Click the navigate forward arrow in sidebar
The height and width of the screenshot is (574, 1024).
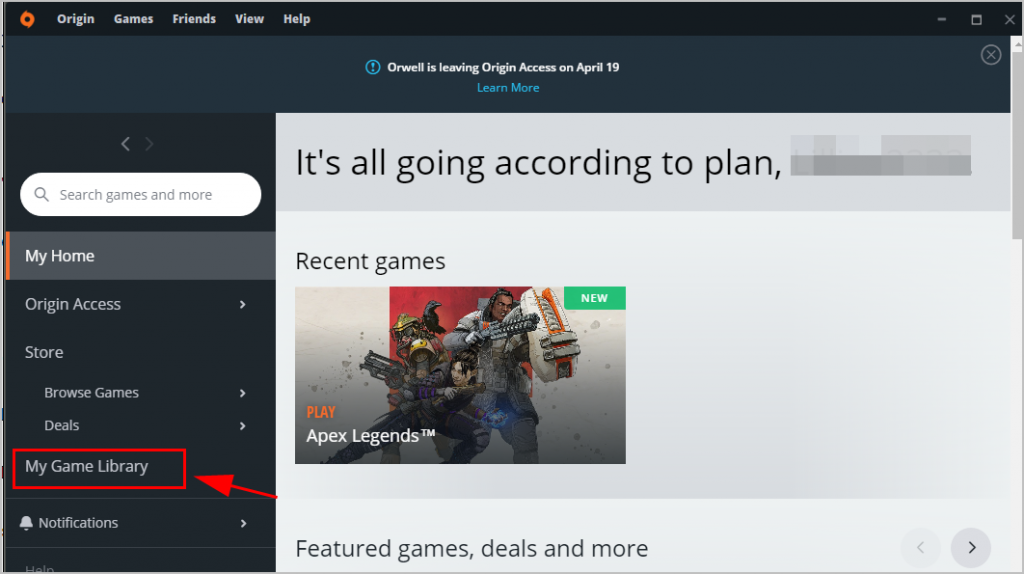tap(150, 144)
